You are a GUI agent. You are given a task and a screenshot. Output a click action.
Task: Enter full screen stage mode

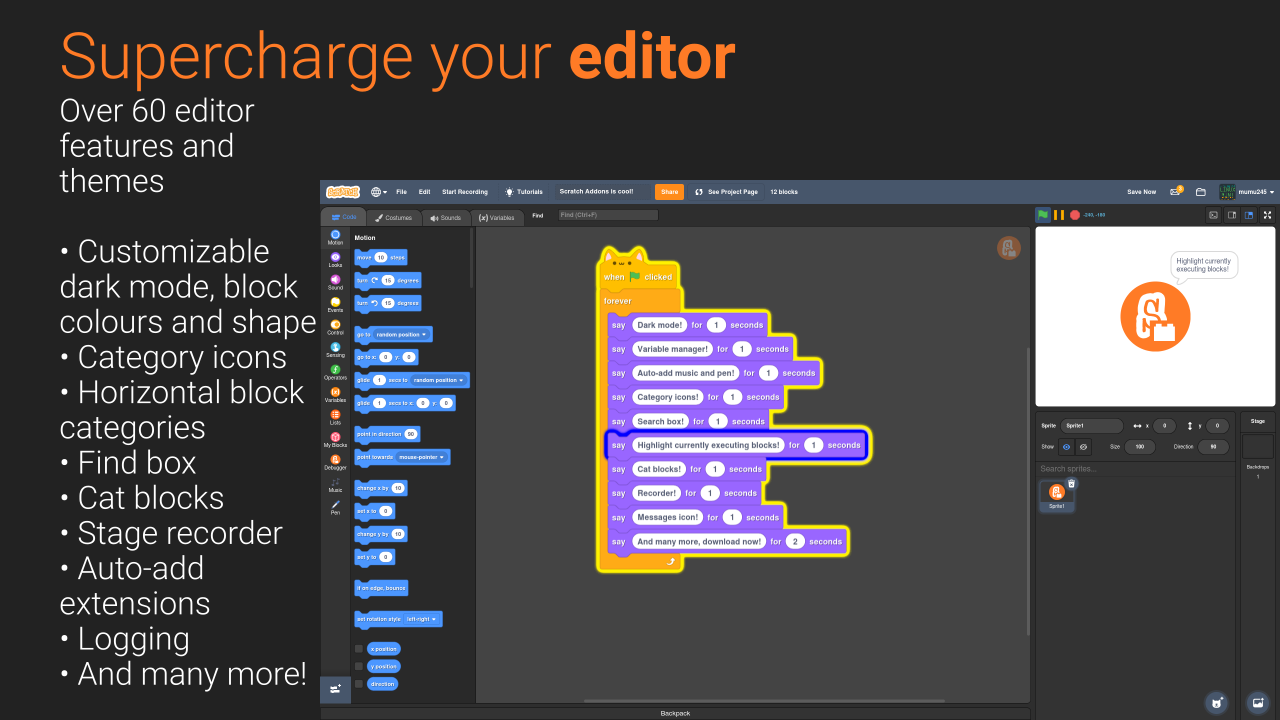(x=1268, y=215)
